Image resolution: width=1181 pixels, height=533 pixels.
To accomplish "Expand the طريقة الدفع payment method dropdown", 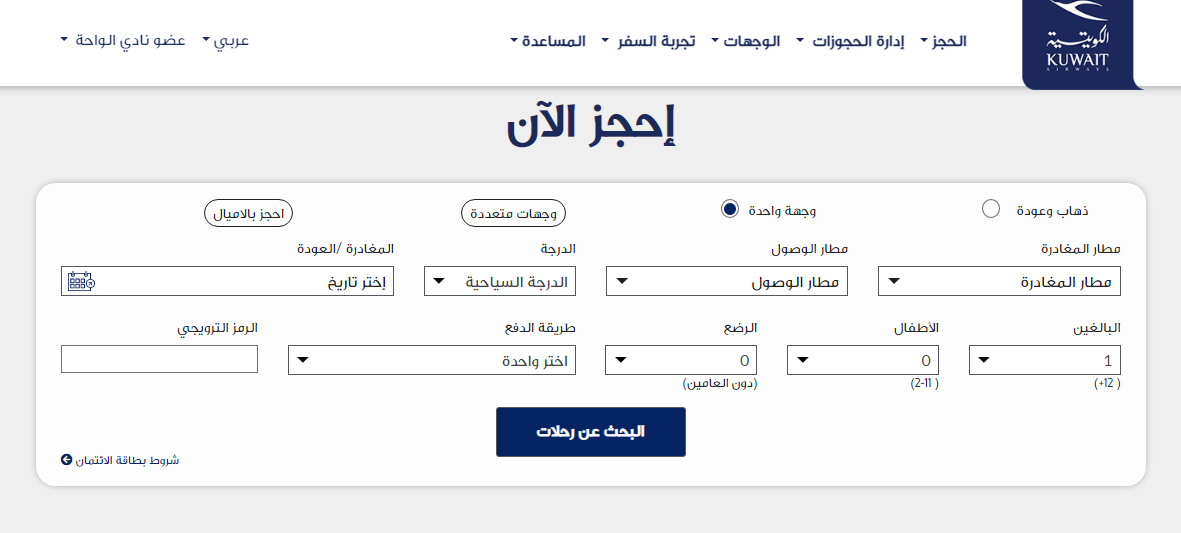I will pyautogui.click(x=432, y=360).
